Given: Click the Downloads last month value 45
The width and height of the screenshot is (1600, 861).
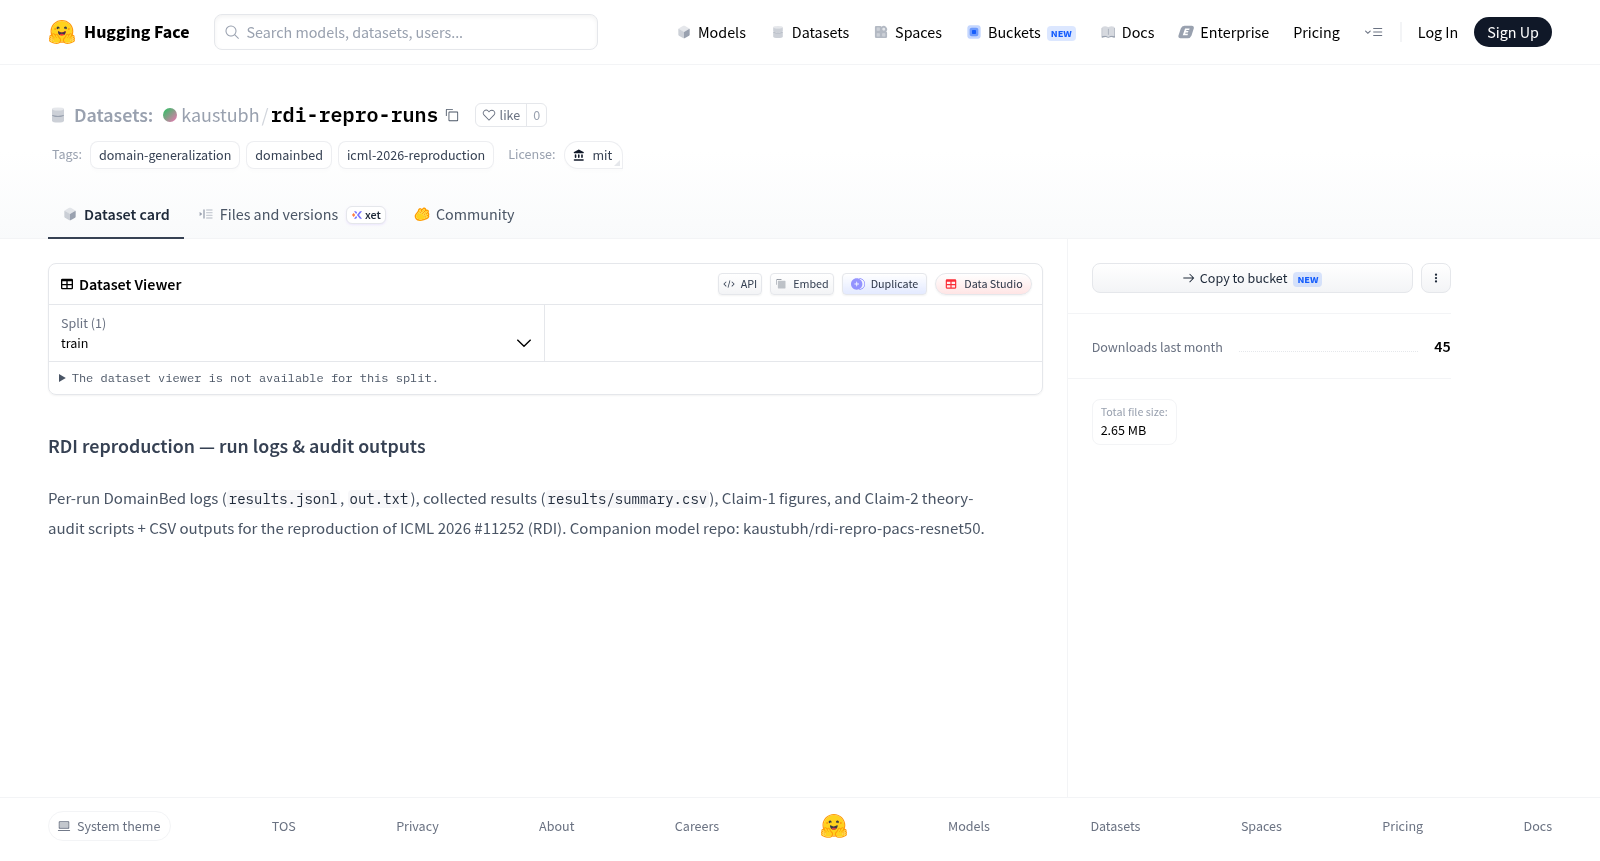Looking at the screenshot, I should point(1442,347).
